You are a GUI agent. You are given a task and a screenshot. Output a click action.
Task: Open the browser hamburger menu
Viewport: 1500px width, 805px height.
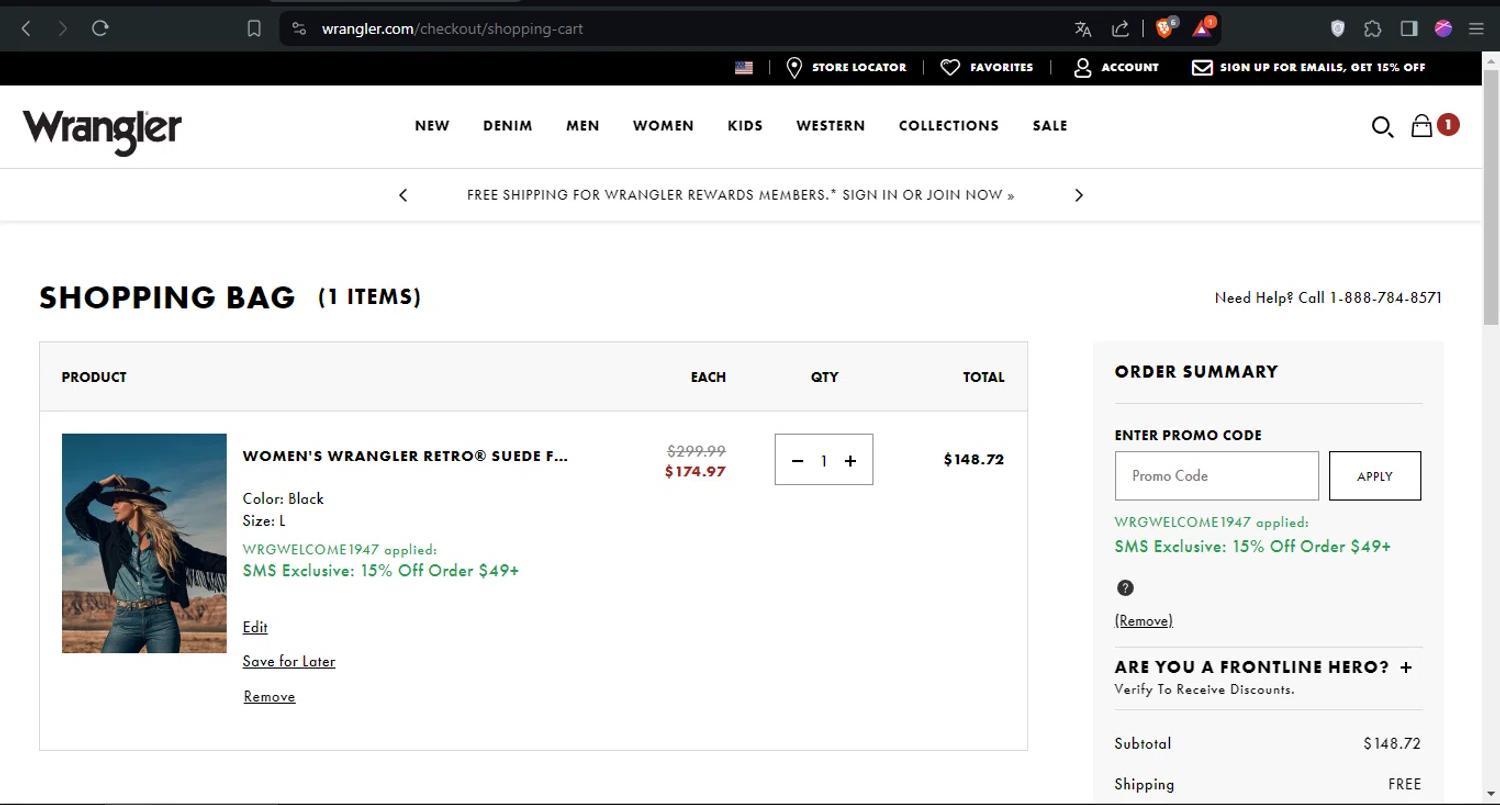click(x=1476, y=28)
